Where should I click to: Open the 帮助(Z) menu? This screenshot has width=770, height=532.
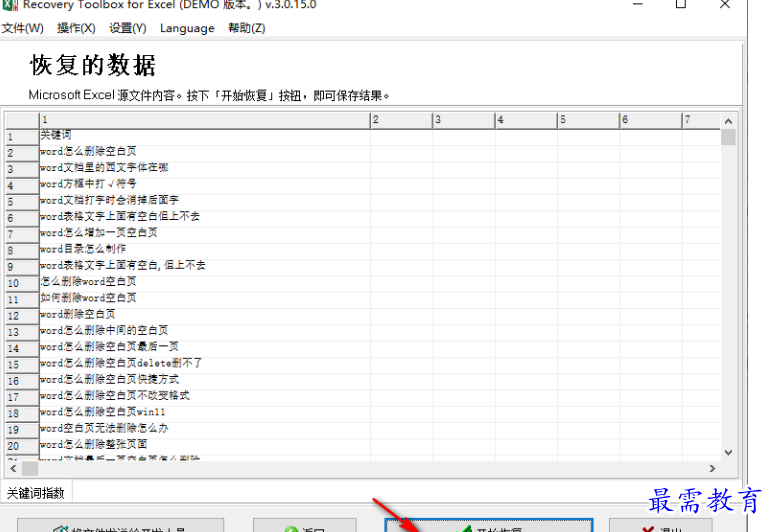(x=247, y=28)
